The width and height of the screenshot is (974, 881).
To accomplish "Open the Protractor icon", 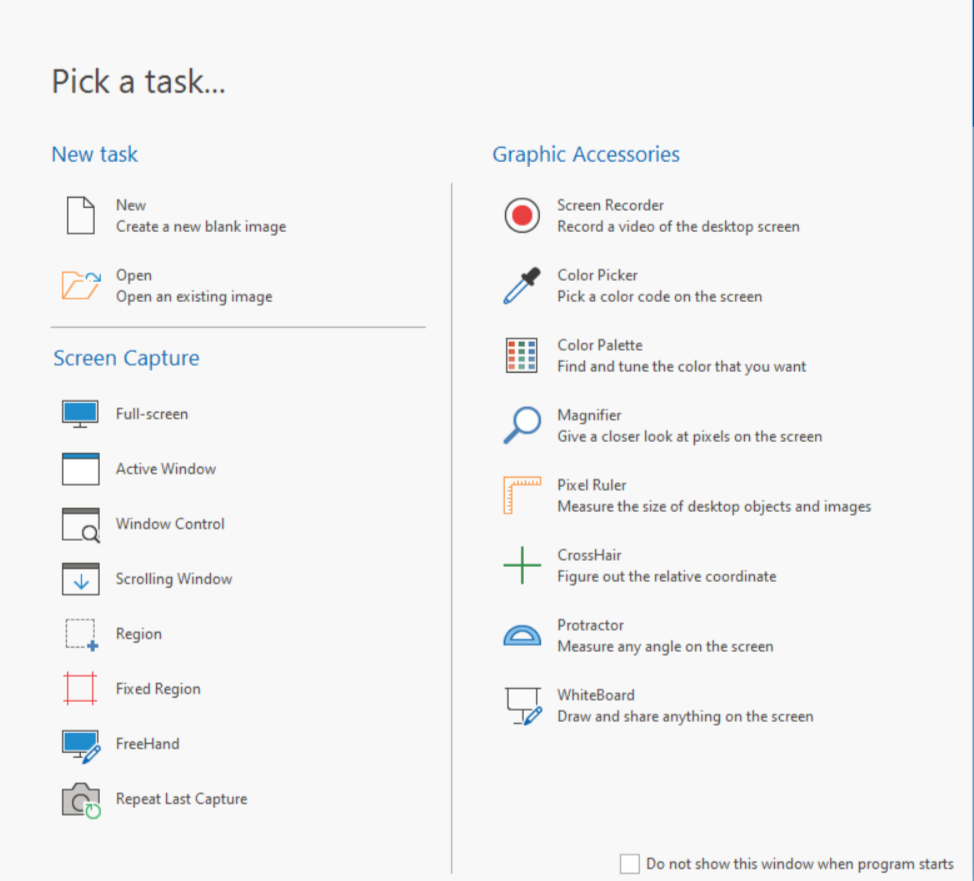I will (522, 636).
